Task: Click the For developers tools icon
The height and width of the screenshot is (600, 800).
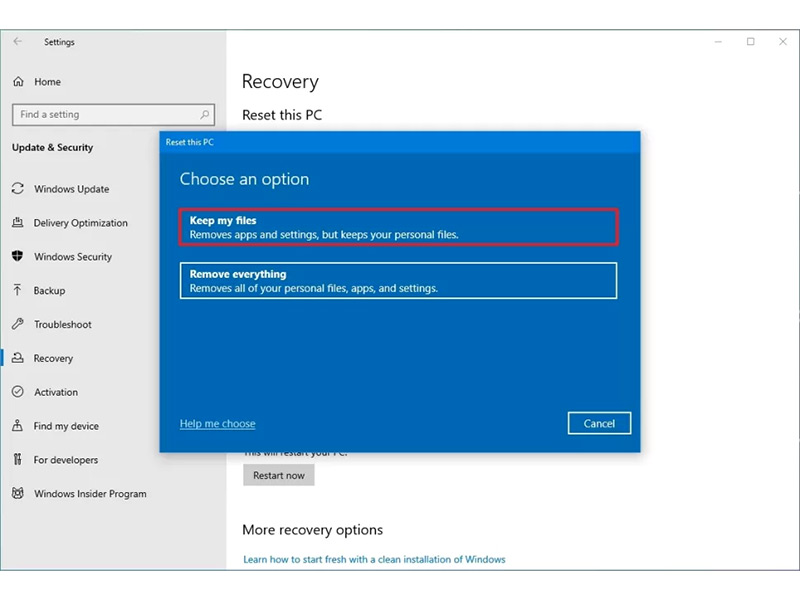Action: 18,460
